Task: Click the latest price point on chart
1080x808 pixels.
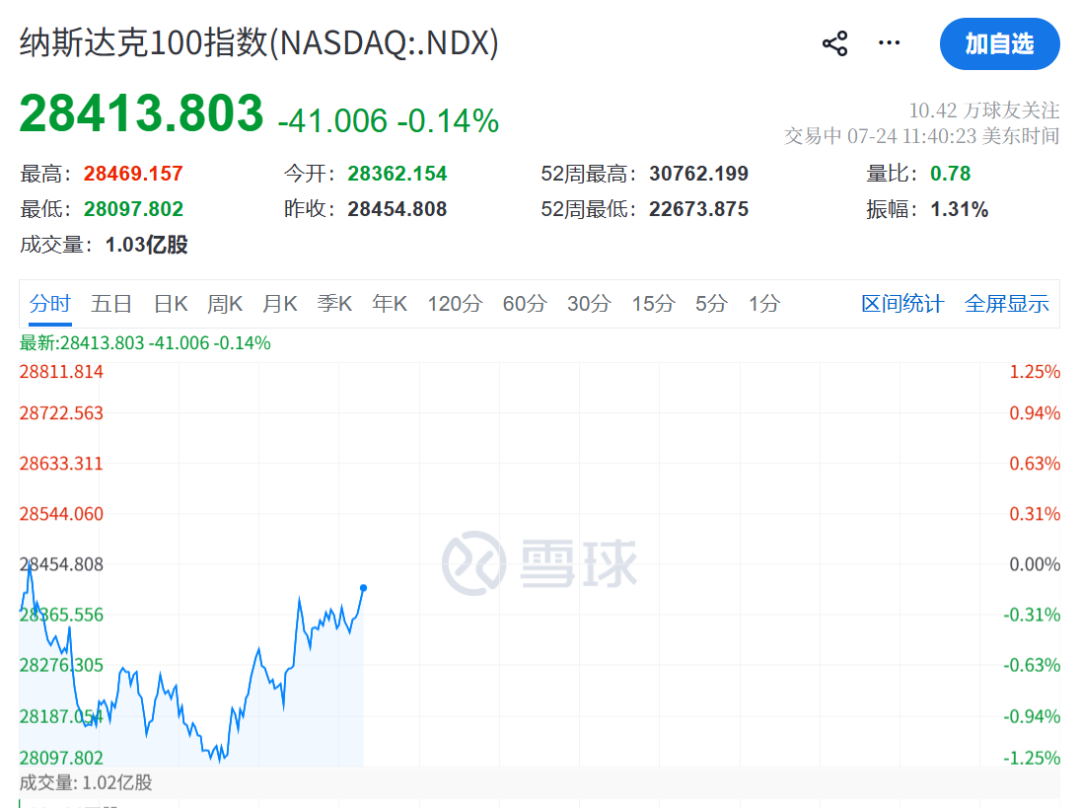Action: [x=363, y=588]
